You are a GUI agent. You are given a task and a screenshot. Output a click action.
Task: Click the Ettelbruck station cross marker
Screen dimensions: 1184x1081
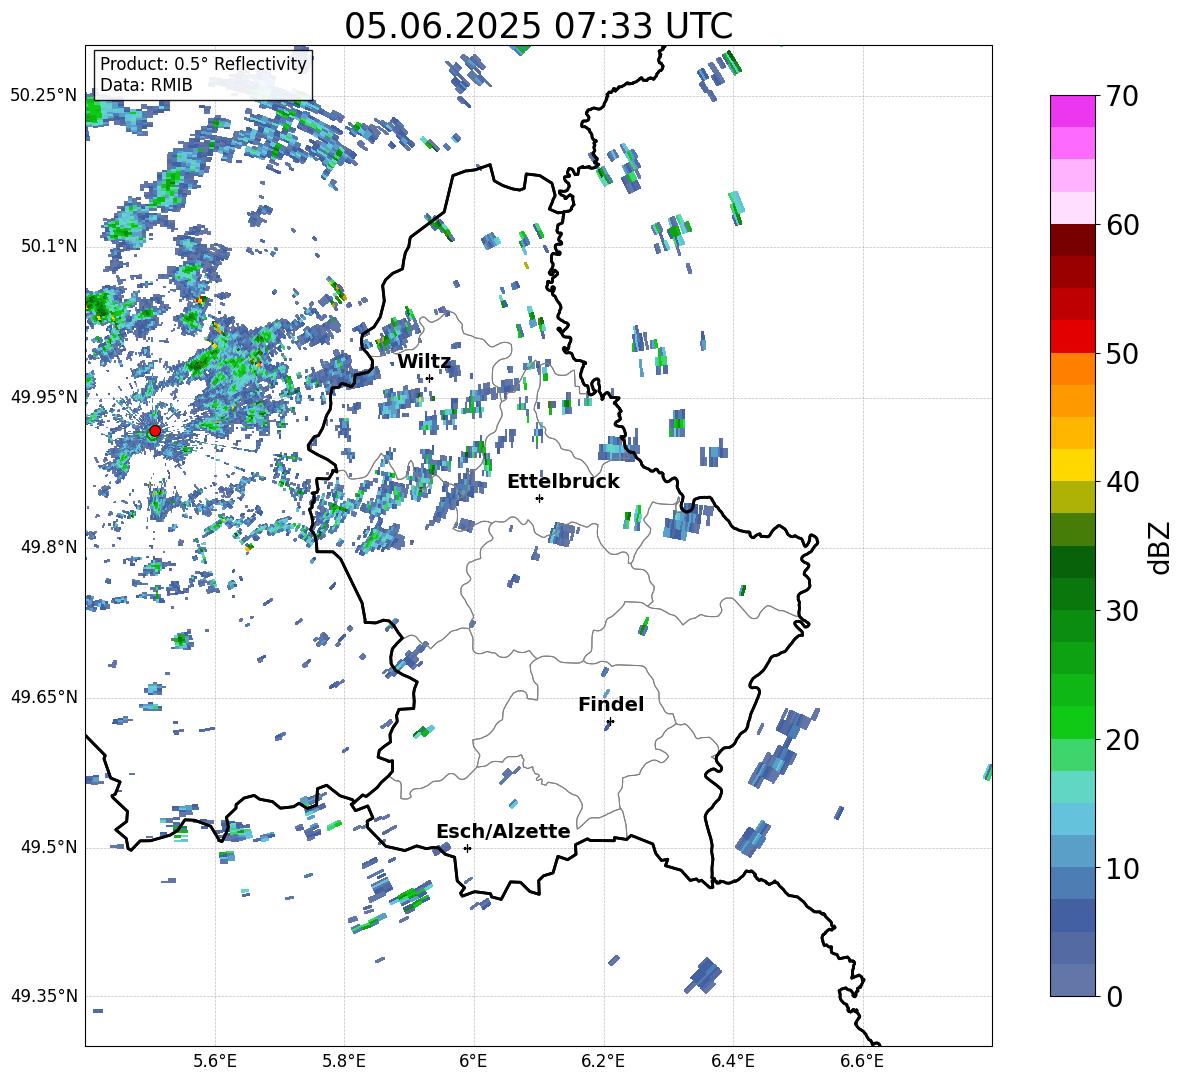click(x=539, y=498)
